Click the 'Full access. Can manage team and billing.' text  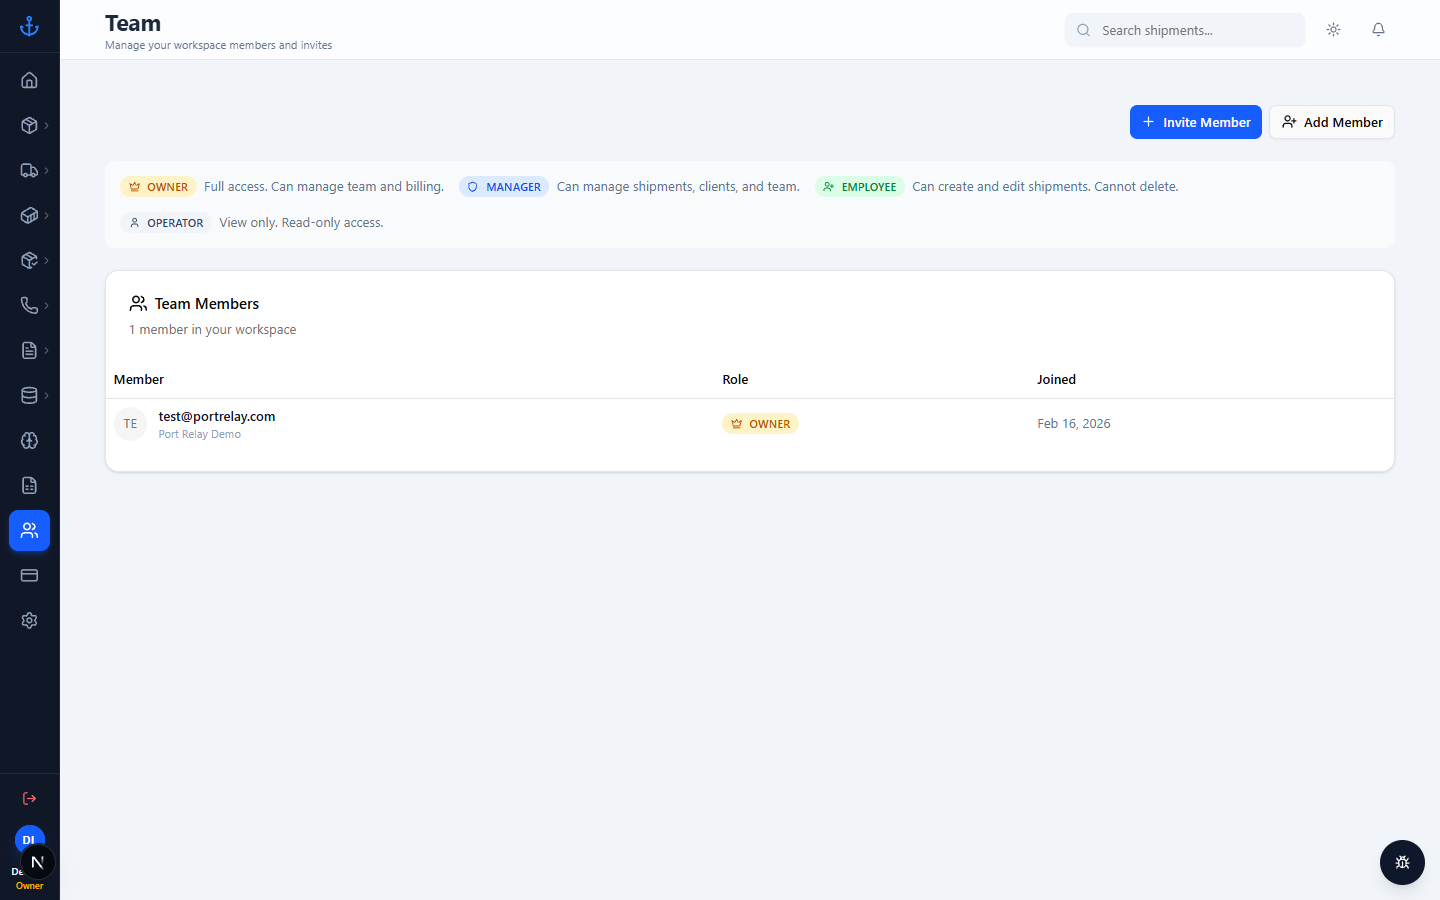coord(324,187)
